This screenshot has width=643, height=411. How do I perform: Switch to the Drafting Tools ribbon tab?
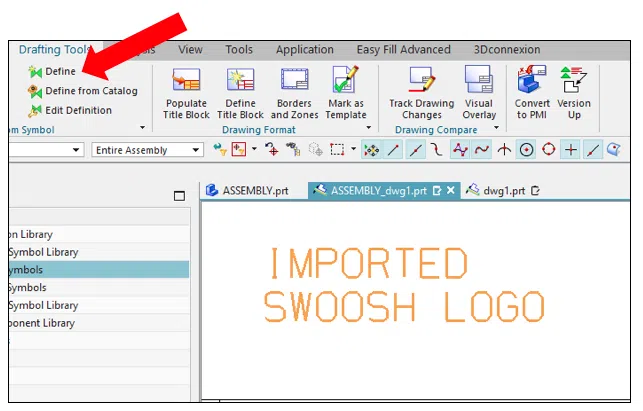pyautogui.click(x=55, y=50)
